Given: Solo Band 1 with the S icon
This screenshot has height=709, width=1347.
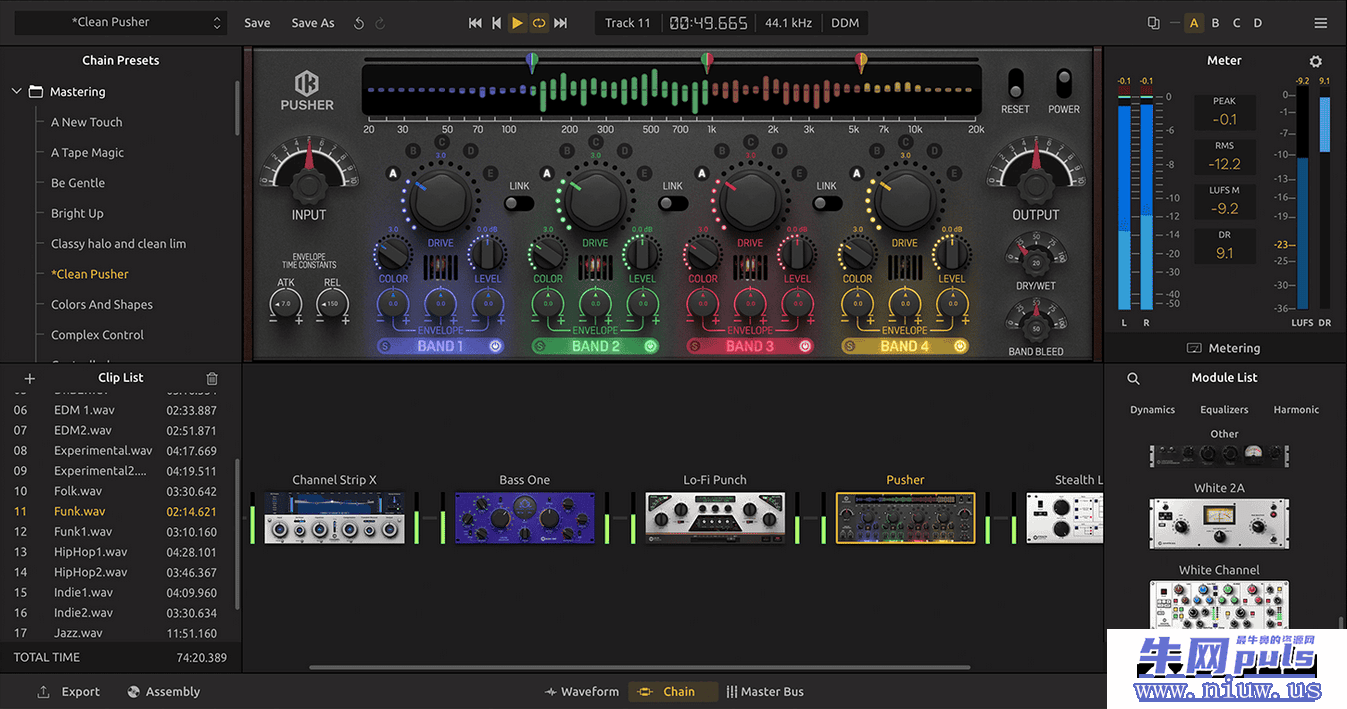Looking at the screenshot, I should click(385, 346).
